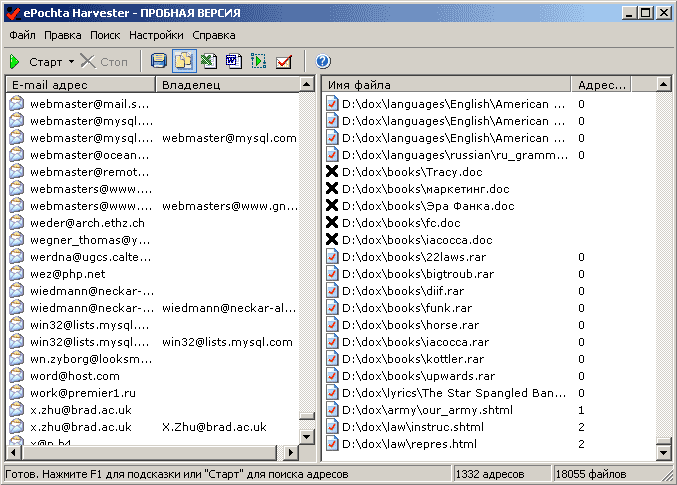Export addresses with the Word icon

click(x=234, y=61)
